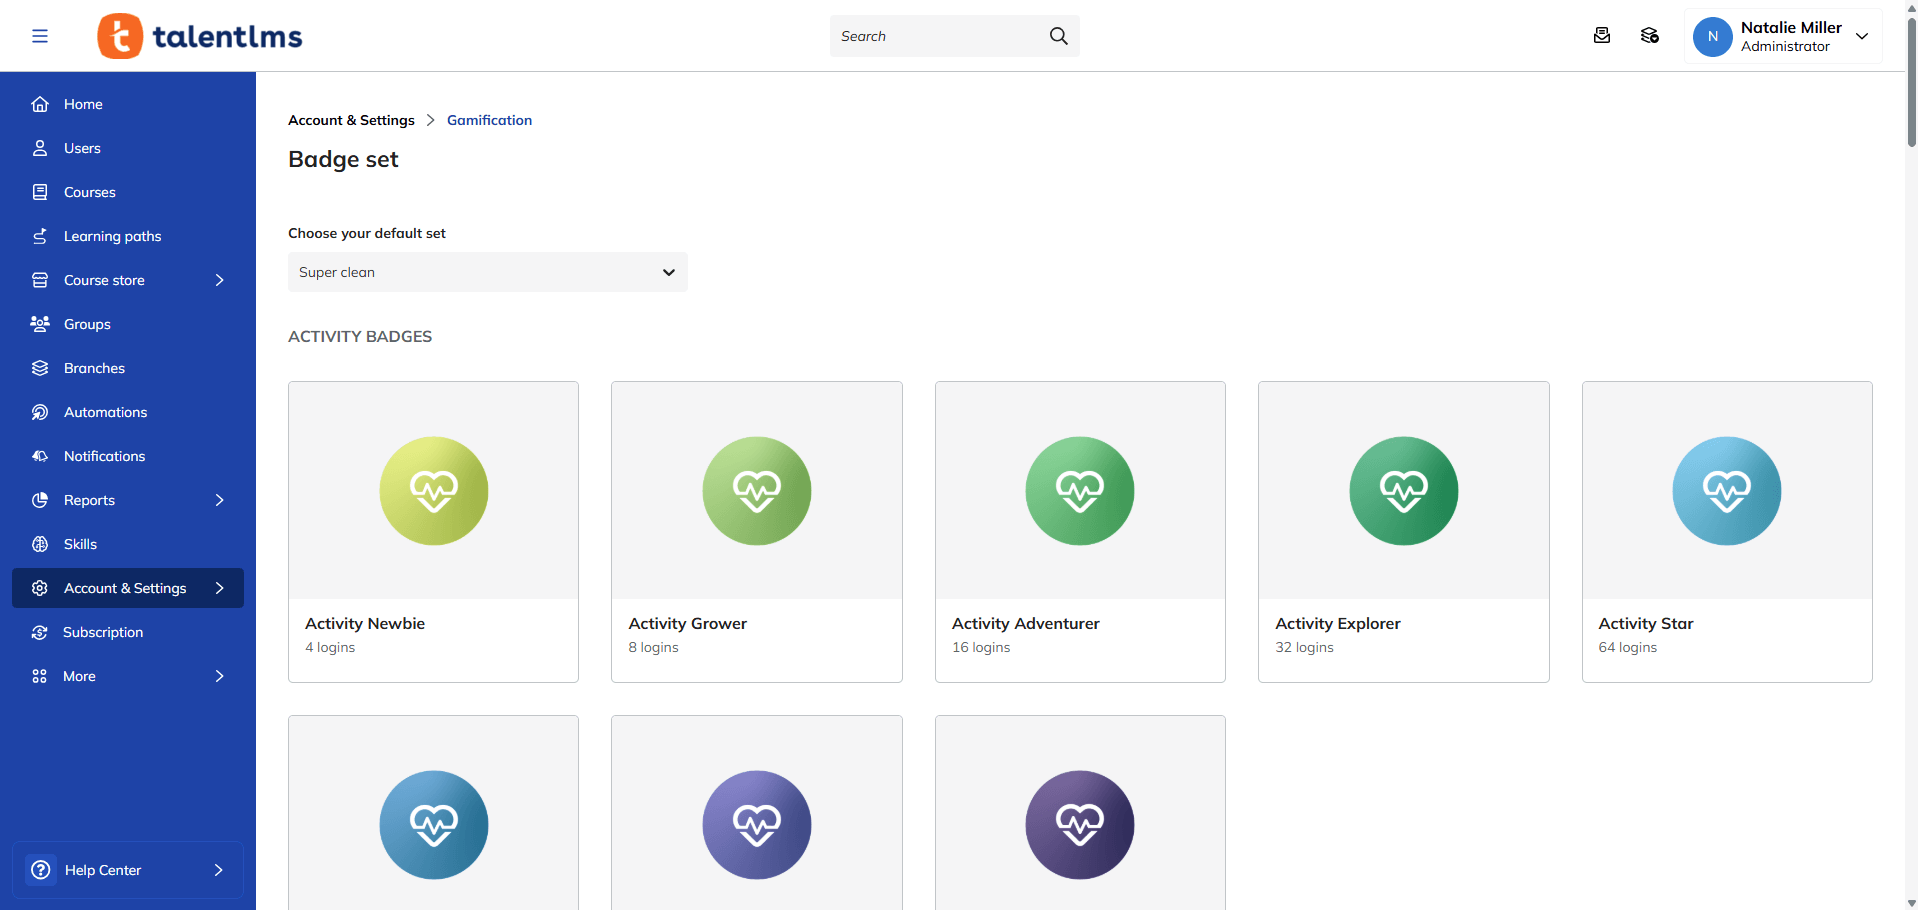1918x910 pixels.
Task: Navigate using the Account & Settings breadcrumb link
Action: 351,120
